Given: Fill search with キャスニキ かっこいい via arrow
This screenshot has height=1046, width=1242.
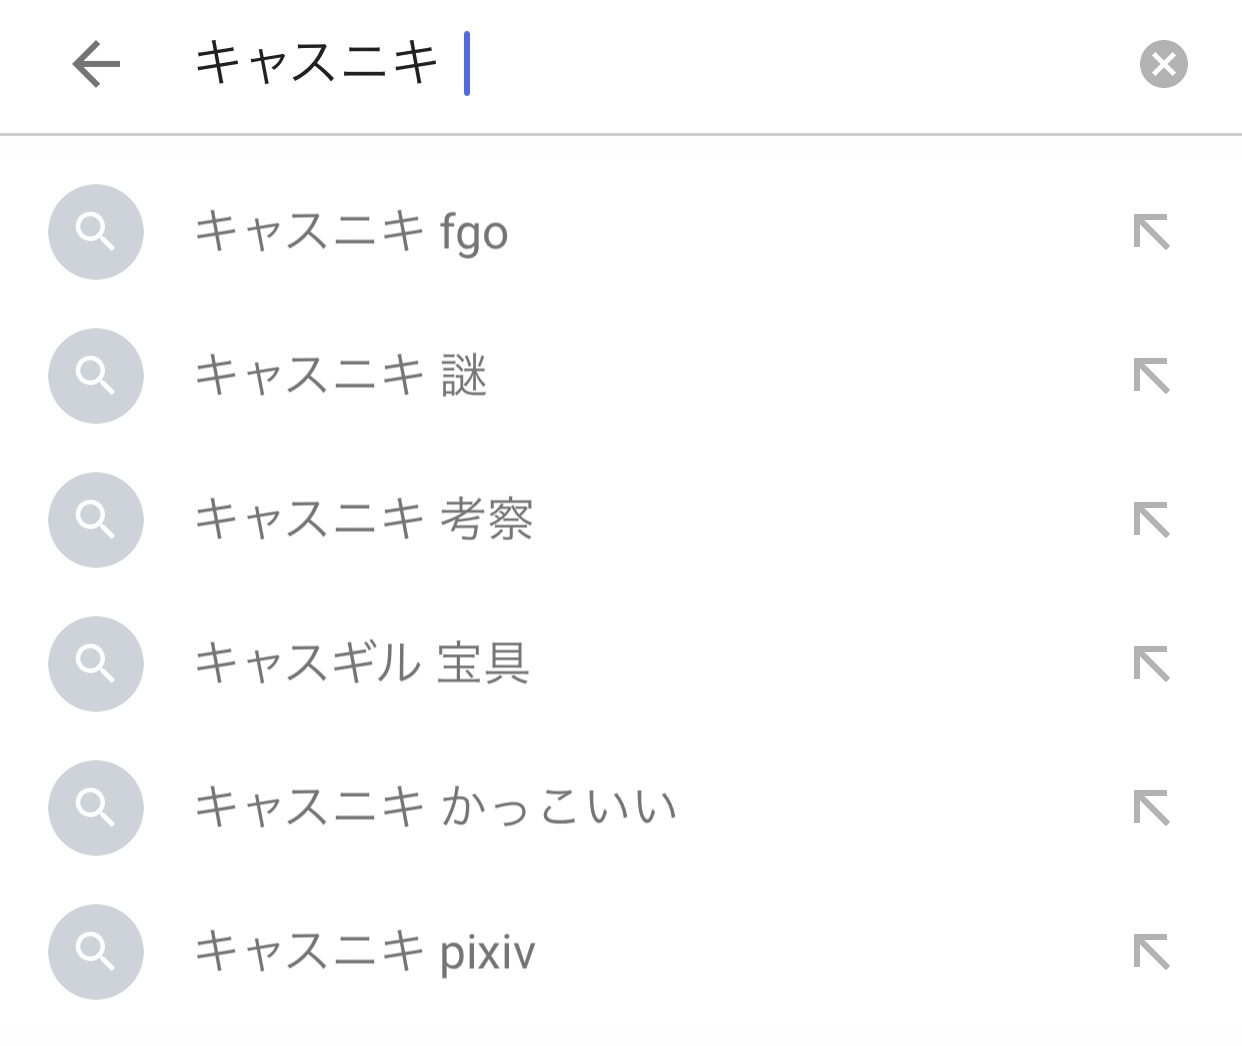Looking at the screenshot, I should [1151, 808].
